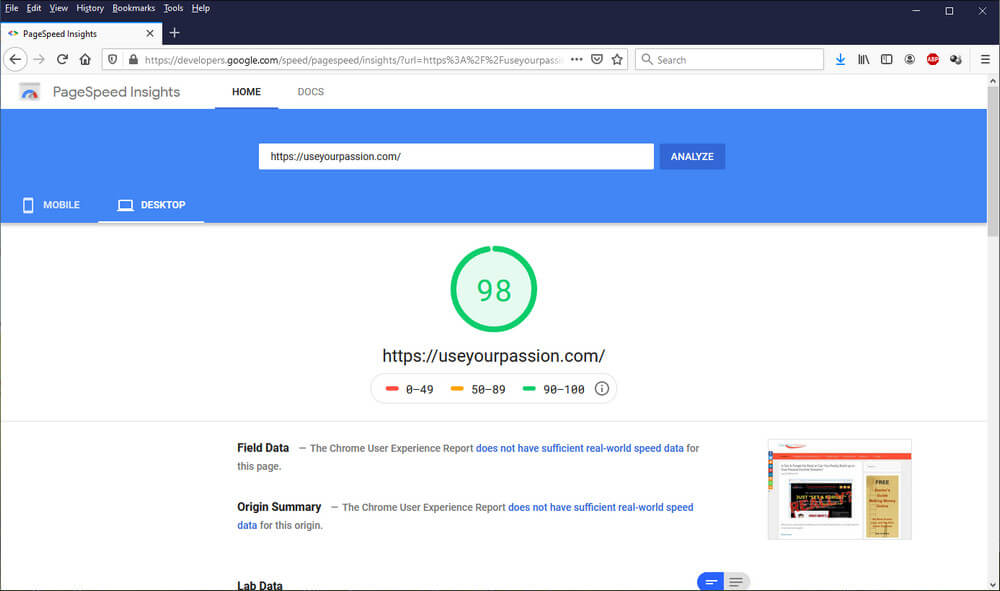Click the 98 score gauge

pos(494,289)
